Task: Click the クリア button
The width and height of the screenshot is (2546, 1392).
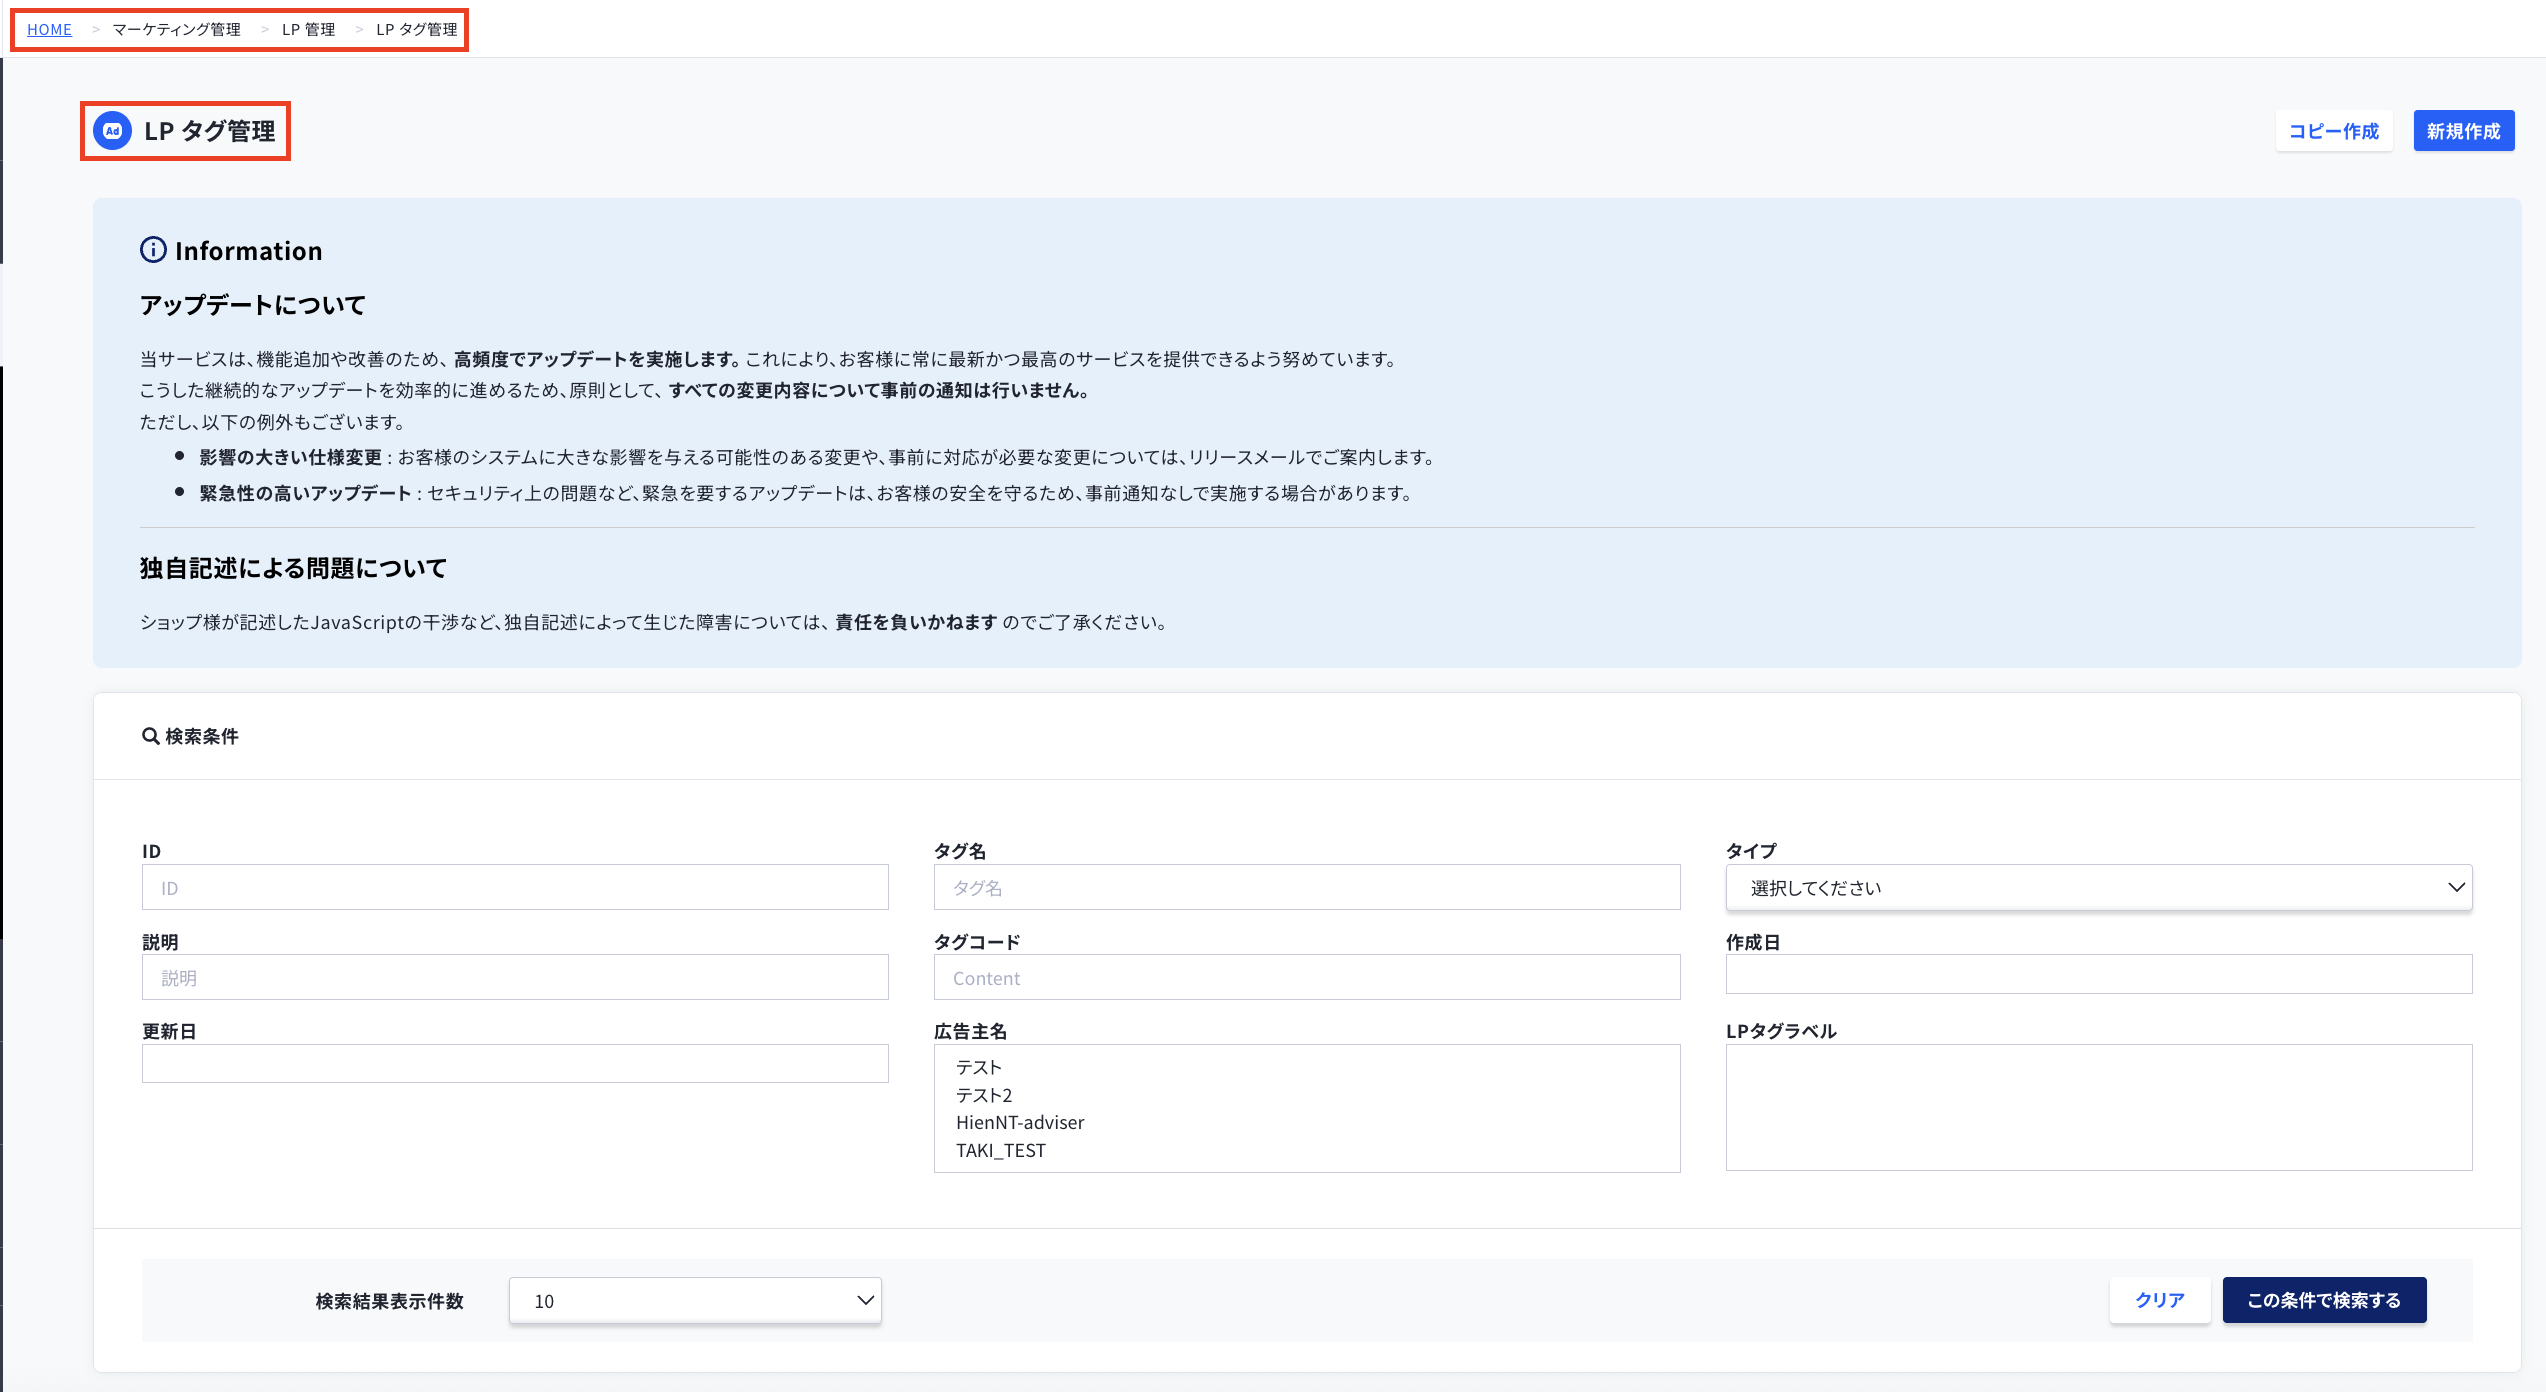Action: (x=2160, y=1300)
